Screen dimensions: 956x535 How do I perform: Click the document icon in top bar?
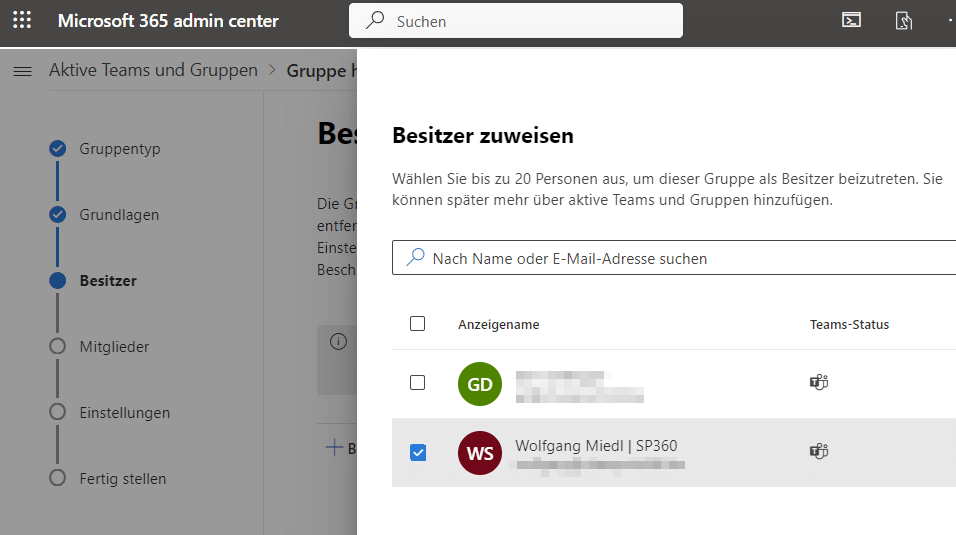[x=904, y=21]
